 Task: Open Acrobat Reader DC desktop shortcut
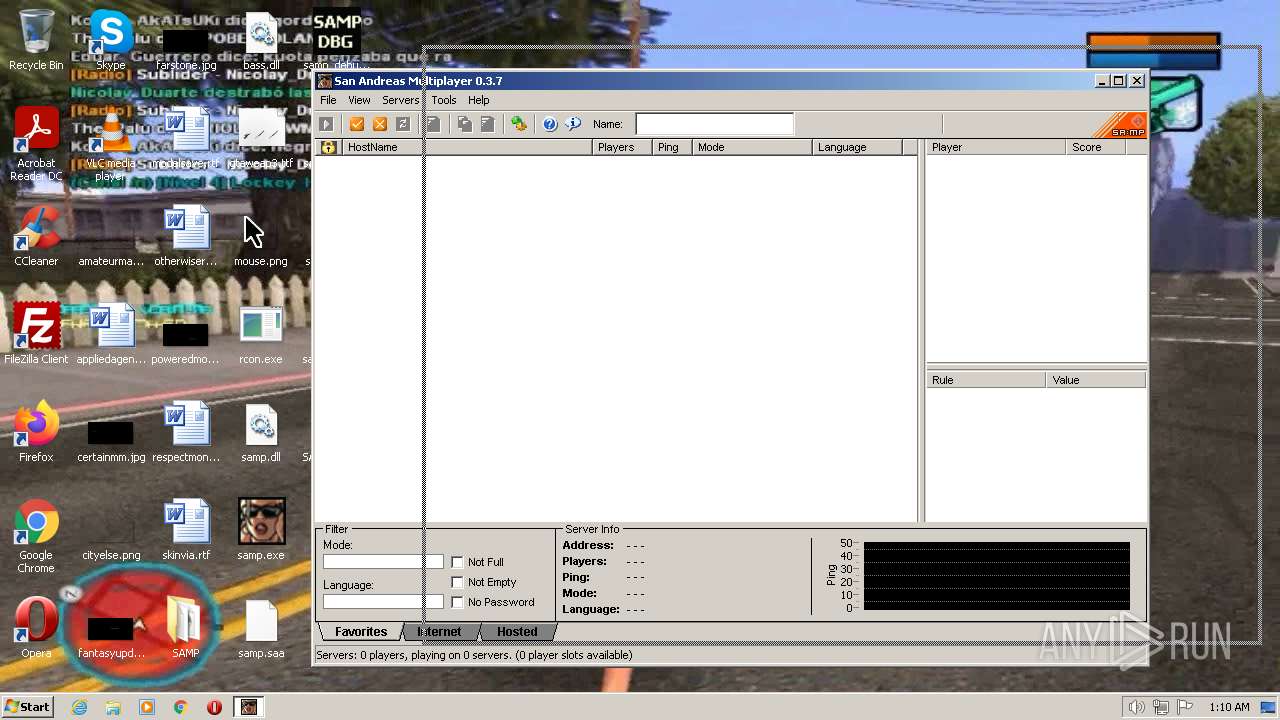pyautogui.click(x=36, y=144)
